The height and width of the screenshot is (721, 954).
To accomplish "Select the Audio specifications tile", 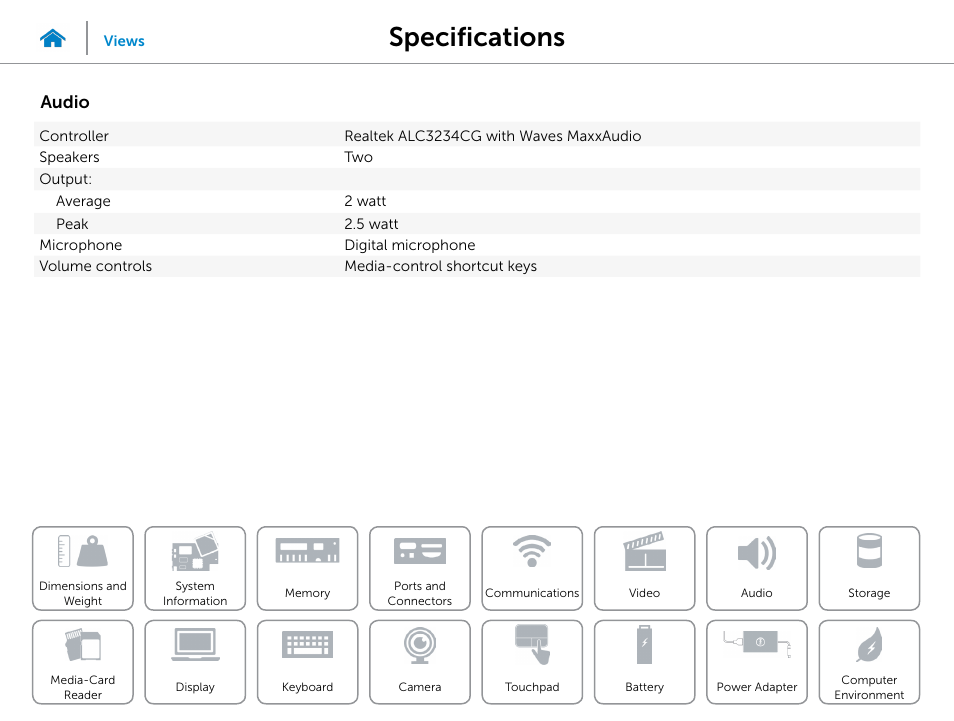I will pyautogui.click(x=757, y=568).
